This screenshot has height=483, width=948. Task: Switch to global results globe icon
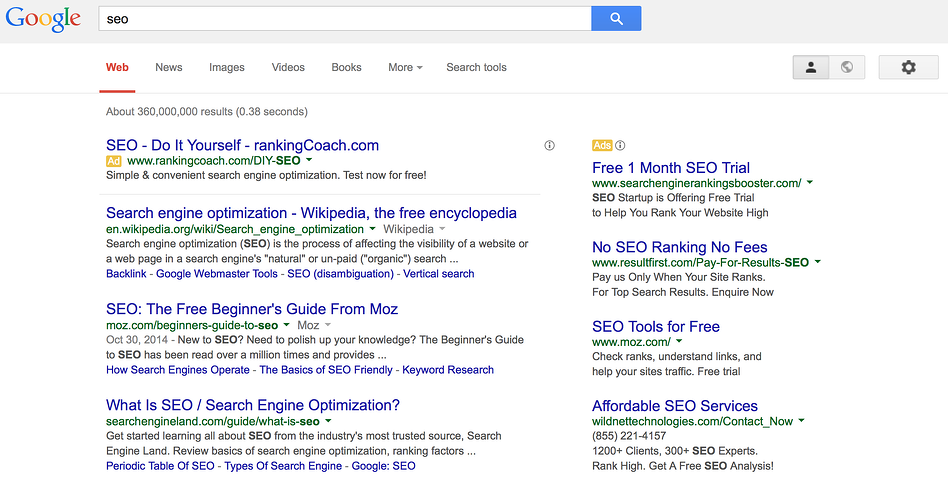pos(847,67)
